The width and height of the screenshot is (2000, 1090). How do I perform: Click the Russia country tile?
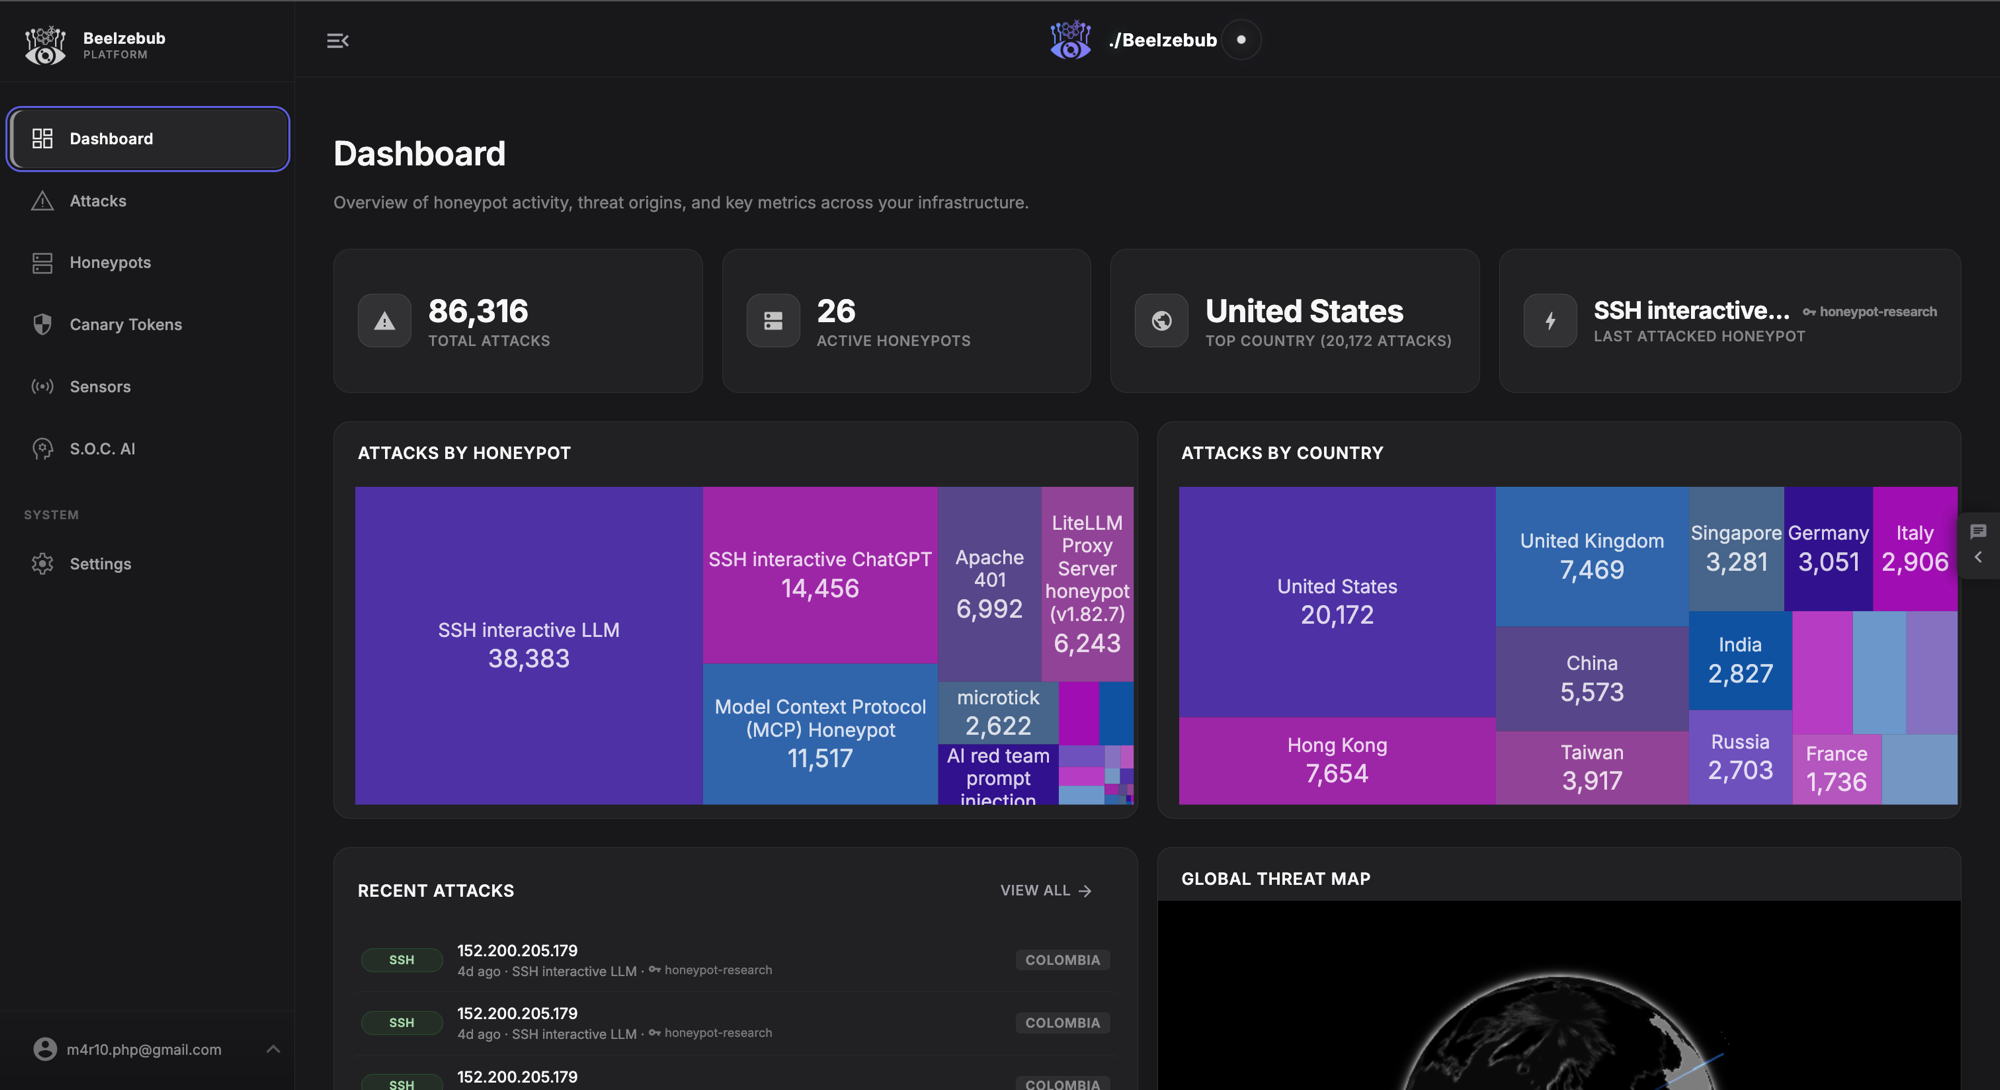tap(1740, 757)
